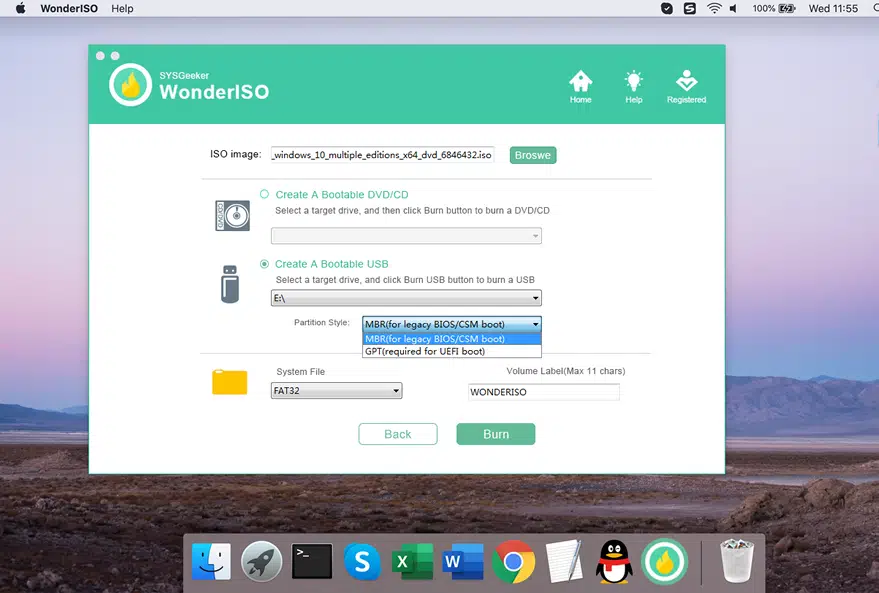The height and width of the screenshot is (593, 879).
Task: Open Finder from the dock
Action: click(211, 561)
